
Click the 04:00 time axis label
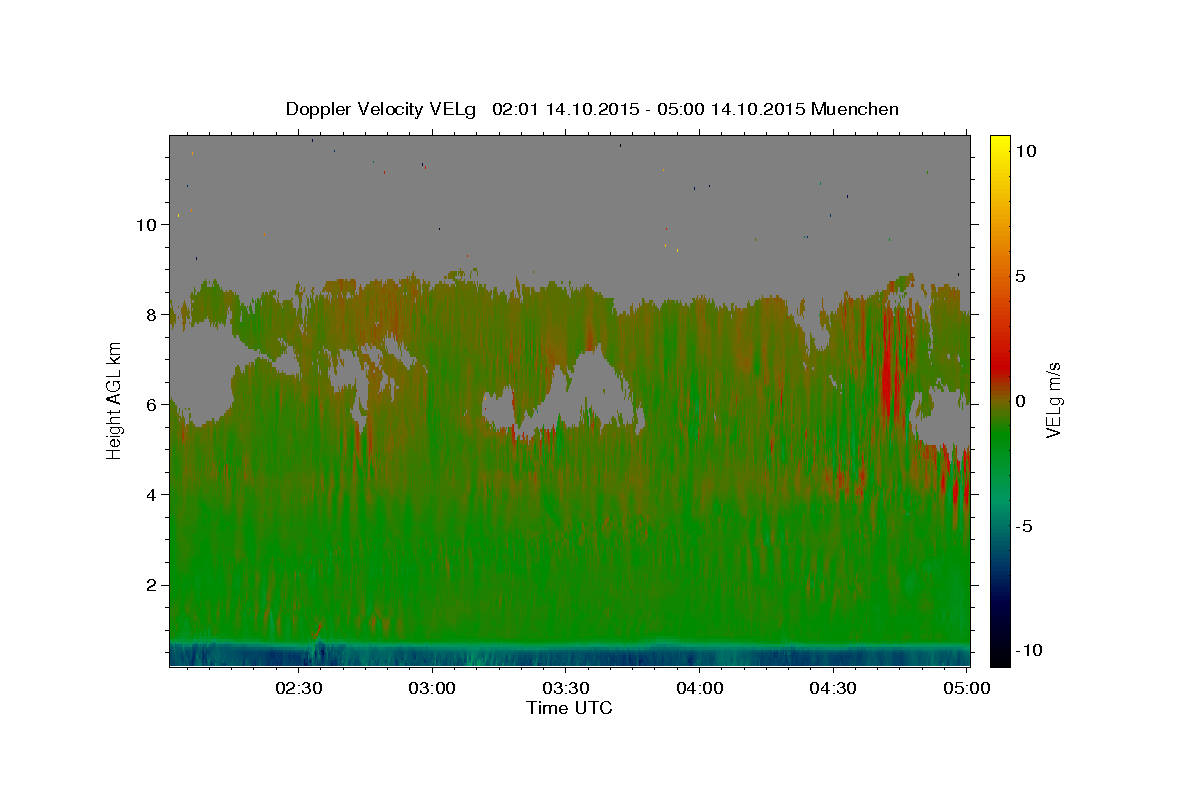pos(699,688)
